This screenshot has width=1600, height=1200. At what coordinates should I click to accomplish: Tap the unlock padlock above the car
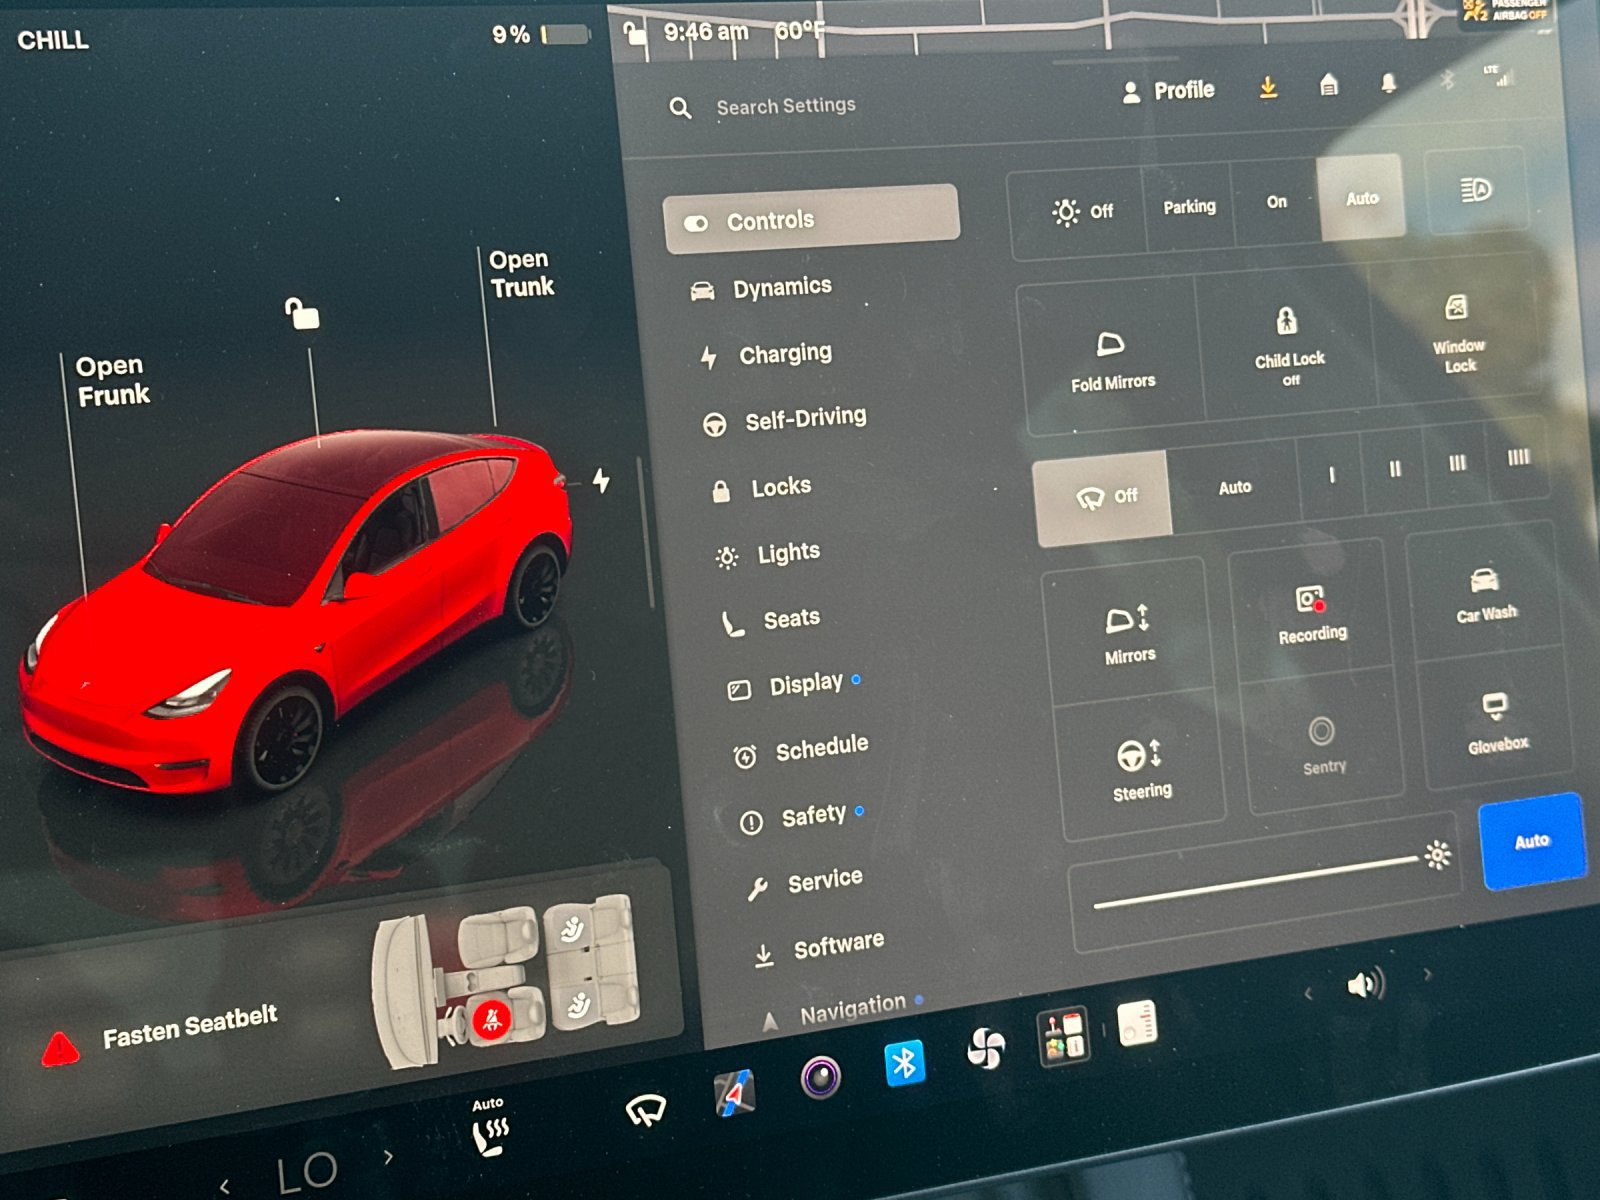tap(302, 313)
